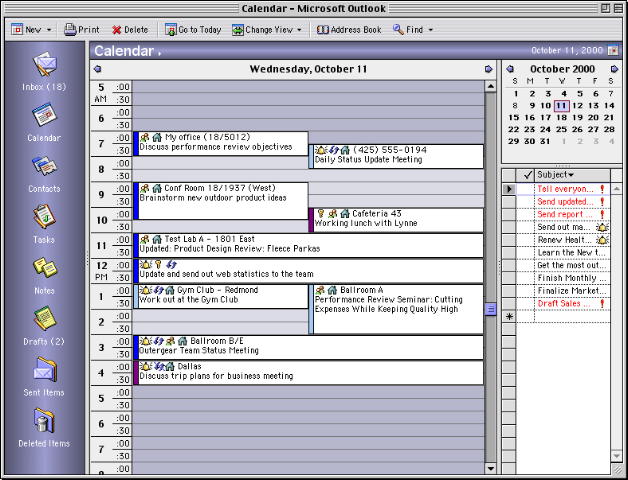Check off the 'Finish Monthly' task
The image size is (628, 480).
pos(527,278)
